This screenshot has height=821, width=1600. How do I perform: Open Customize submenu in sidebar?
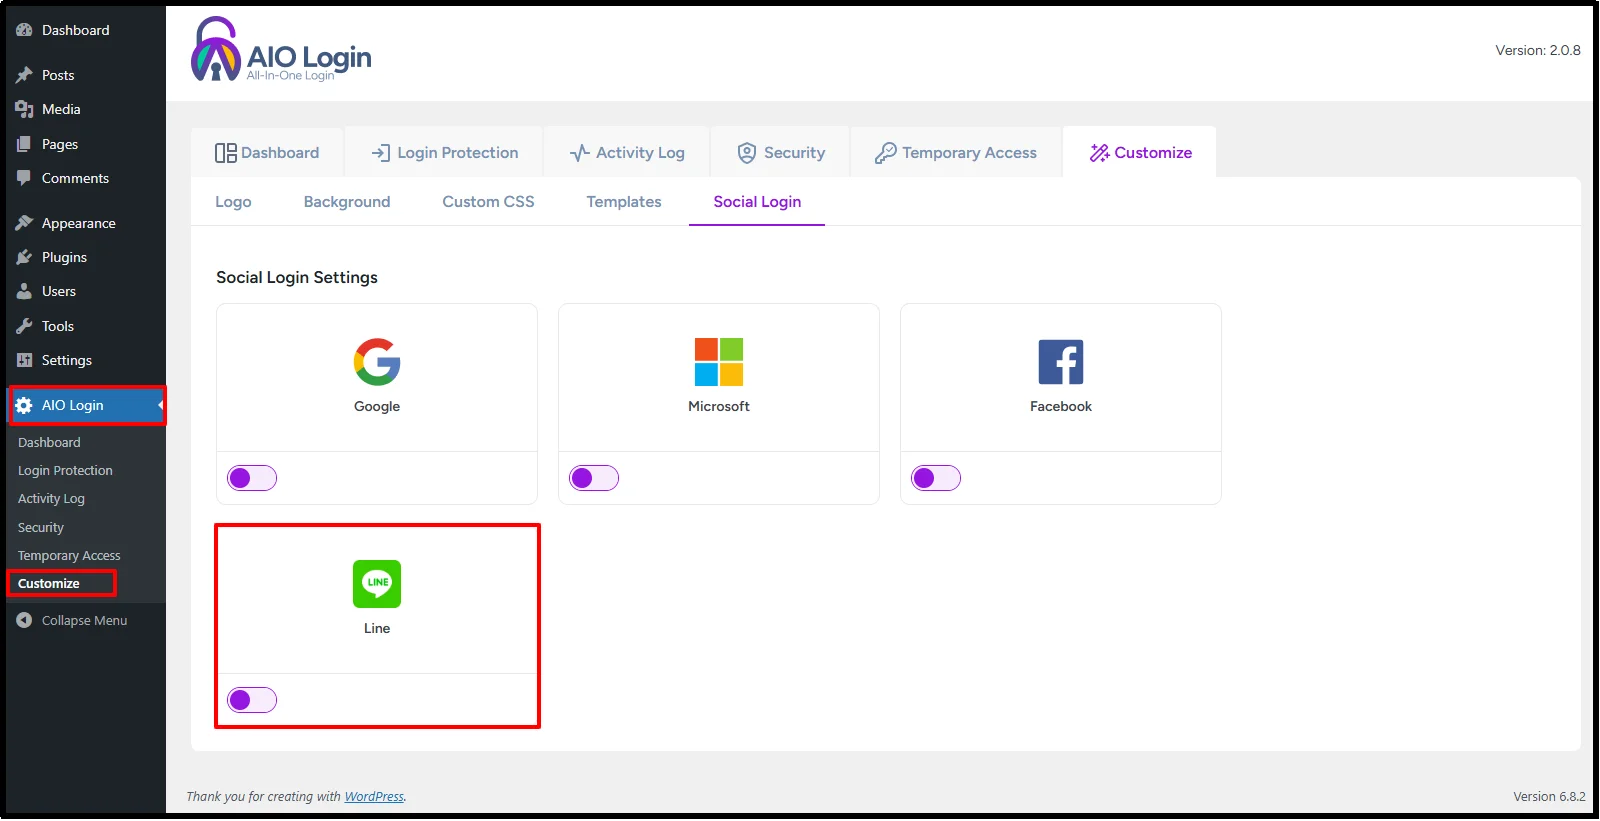click(x=49, y=583)
